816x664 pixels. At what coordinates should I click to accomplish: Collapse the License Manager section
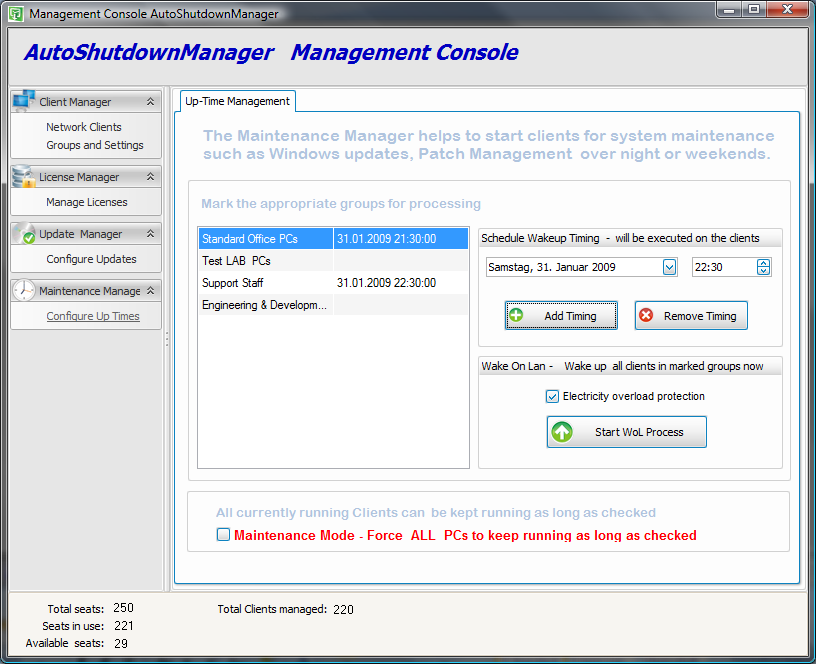pos(150,177)
